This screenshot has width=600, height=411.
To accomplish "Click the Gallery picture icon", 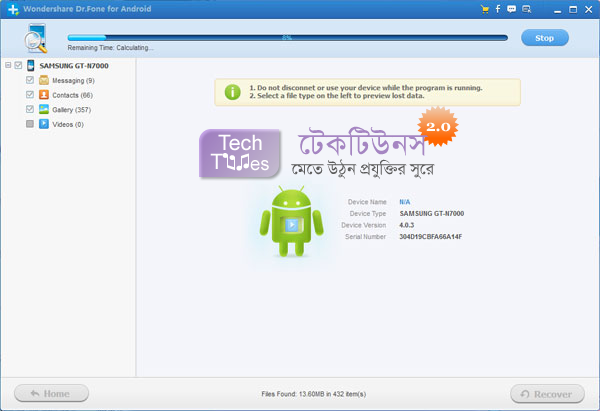I will pos(44,109).
